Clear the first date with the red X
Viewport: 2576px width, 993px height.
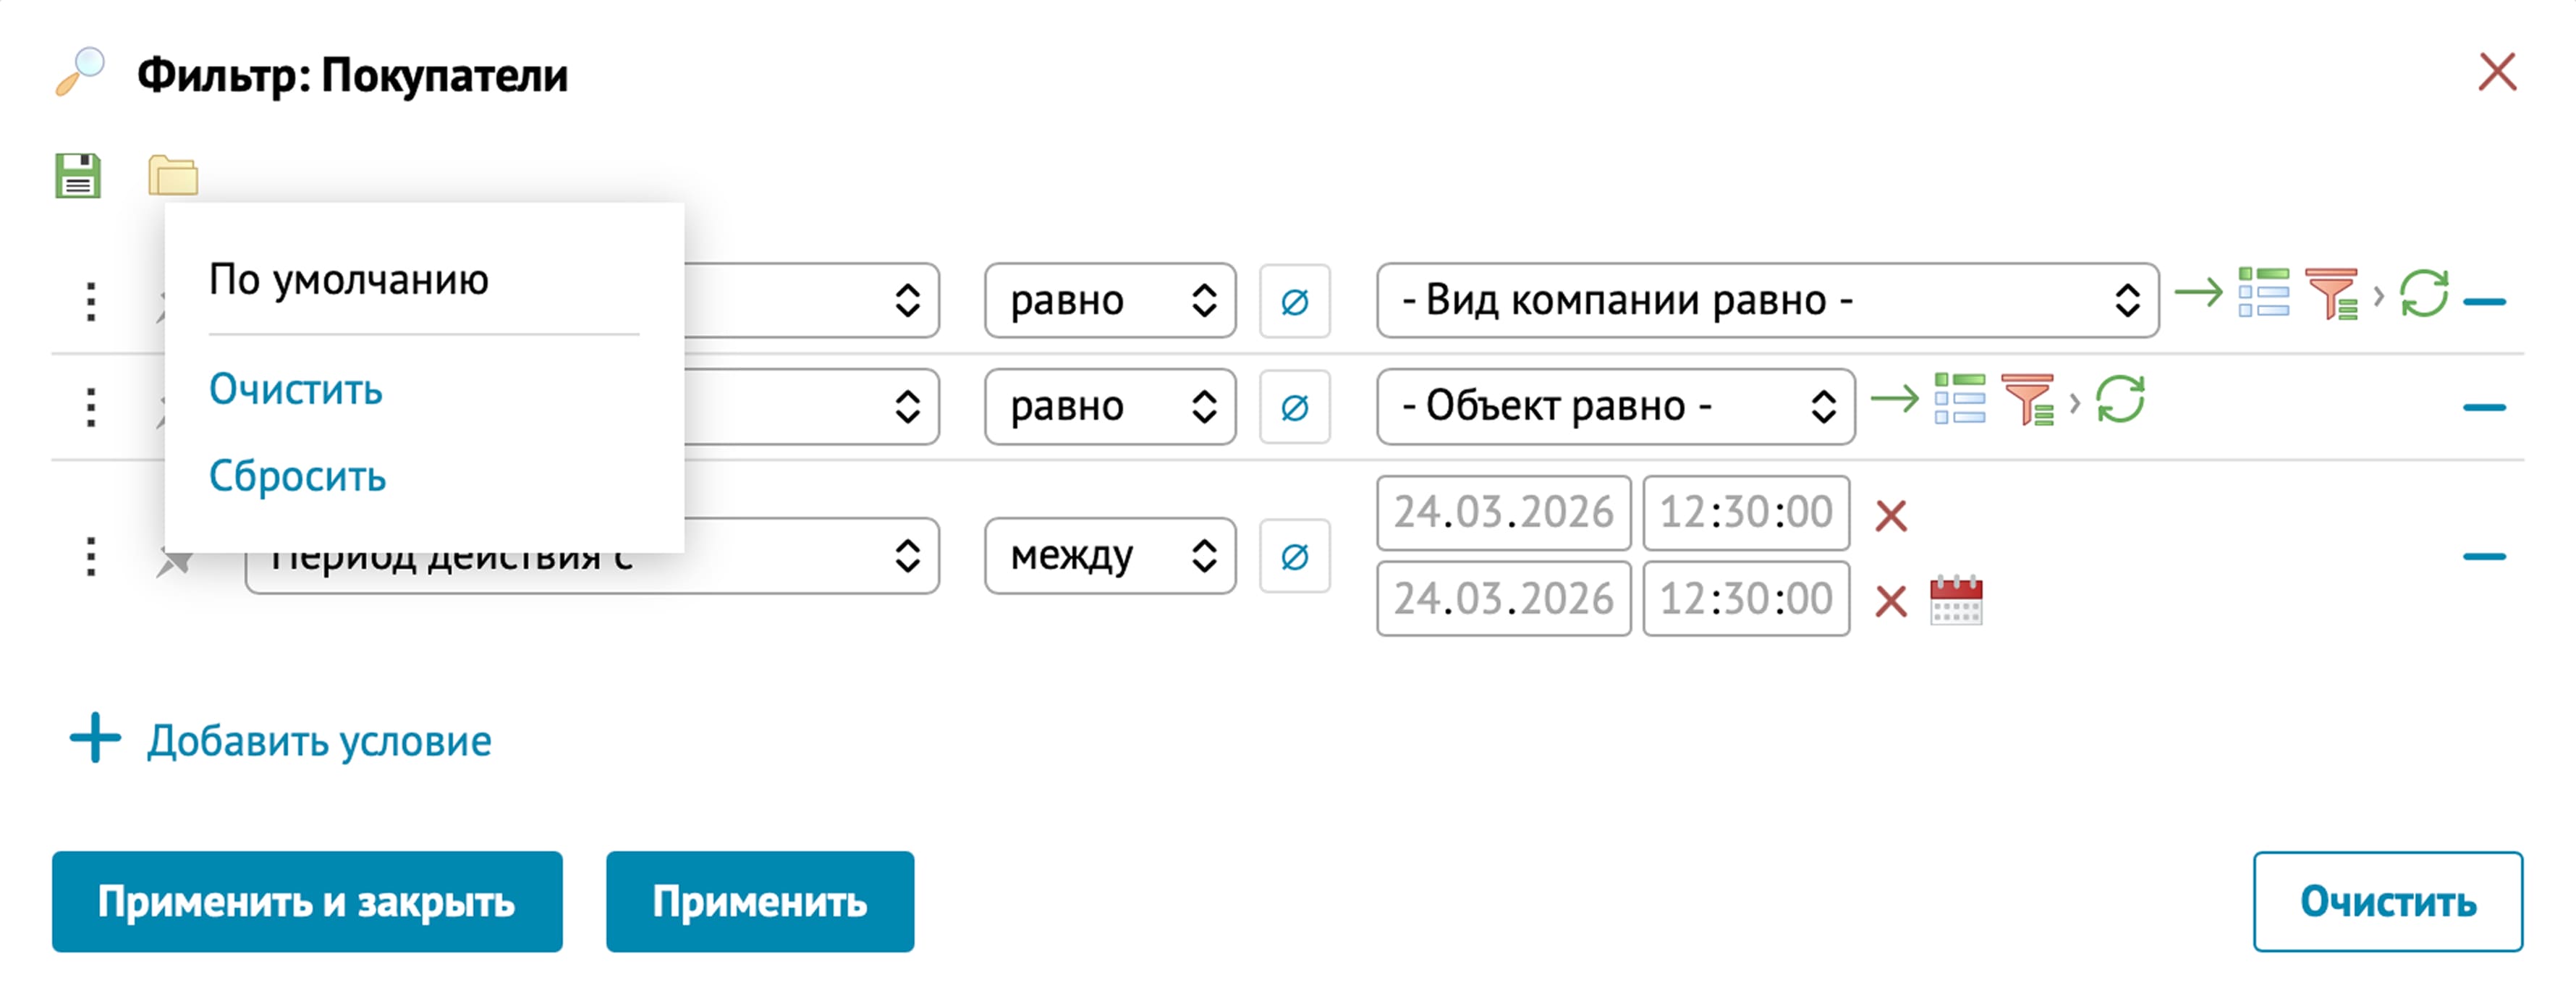click(1890, 516)
